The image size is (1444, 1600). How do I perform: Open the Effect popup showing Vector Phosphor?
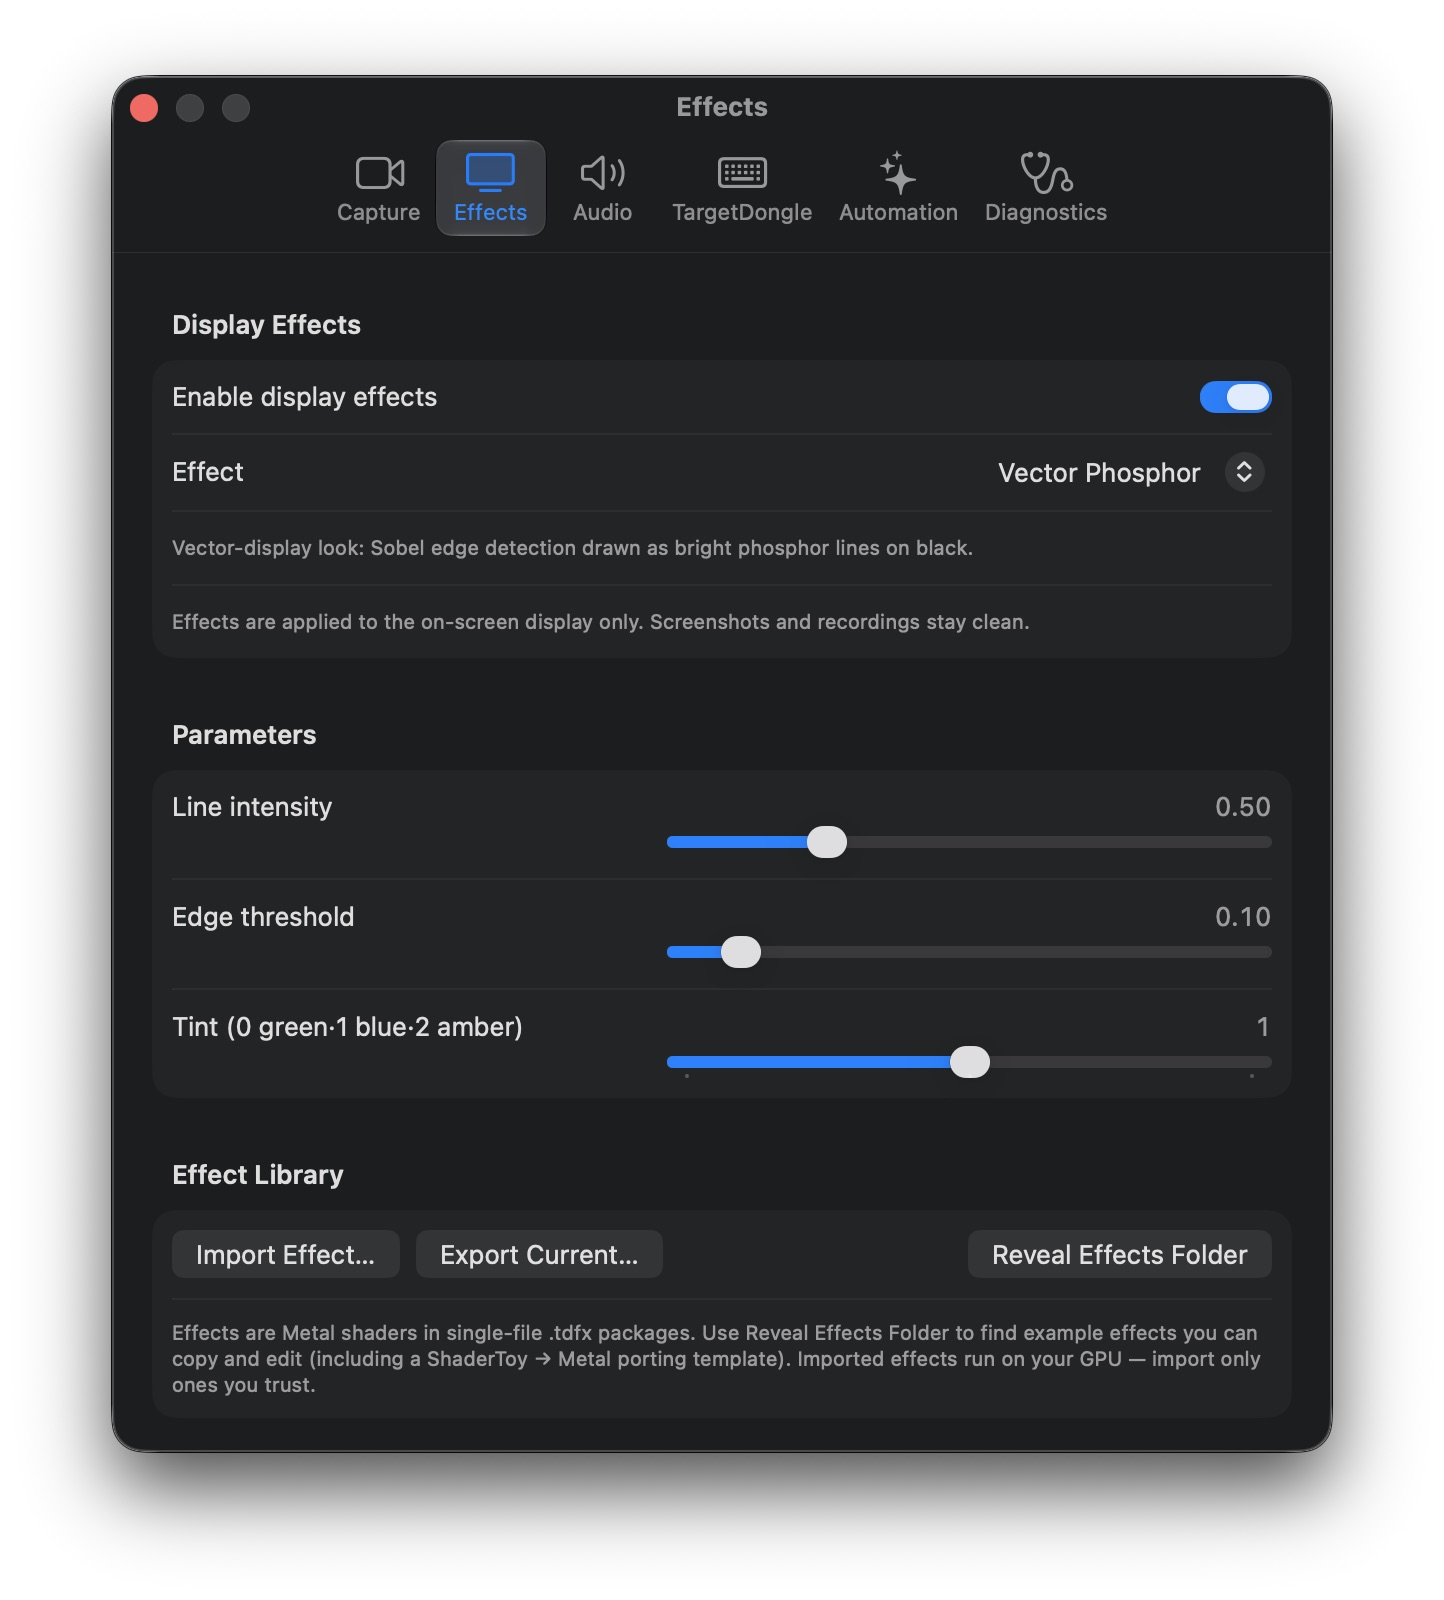(x=1131, y=472)
